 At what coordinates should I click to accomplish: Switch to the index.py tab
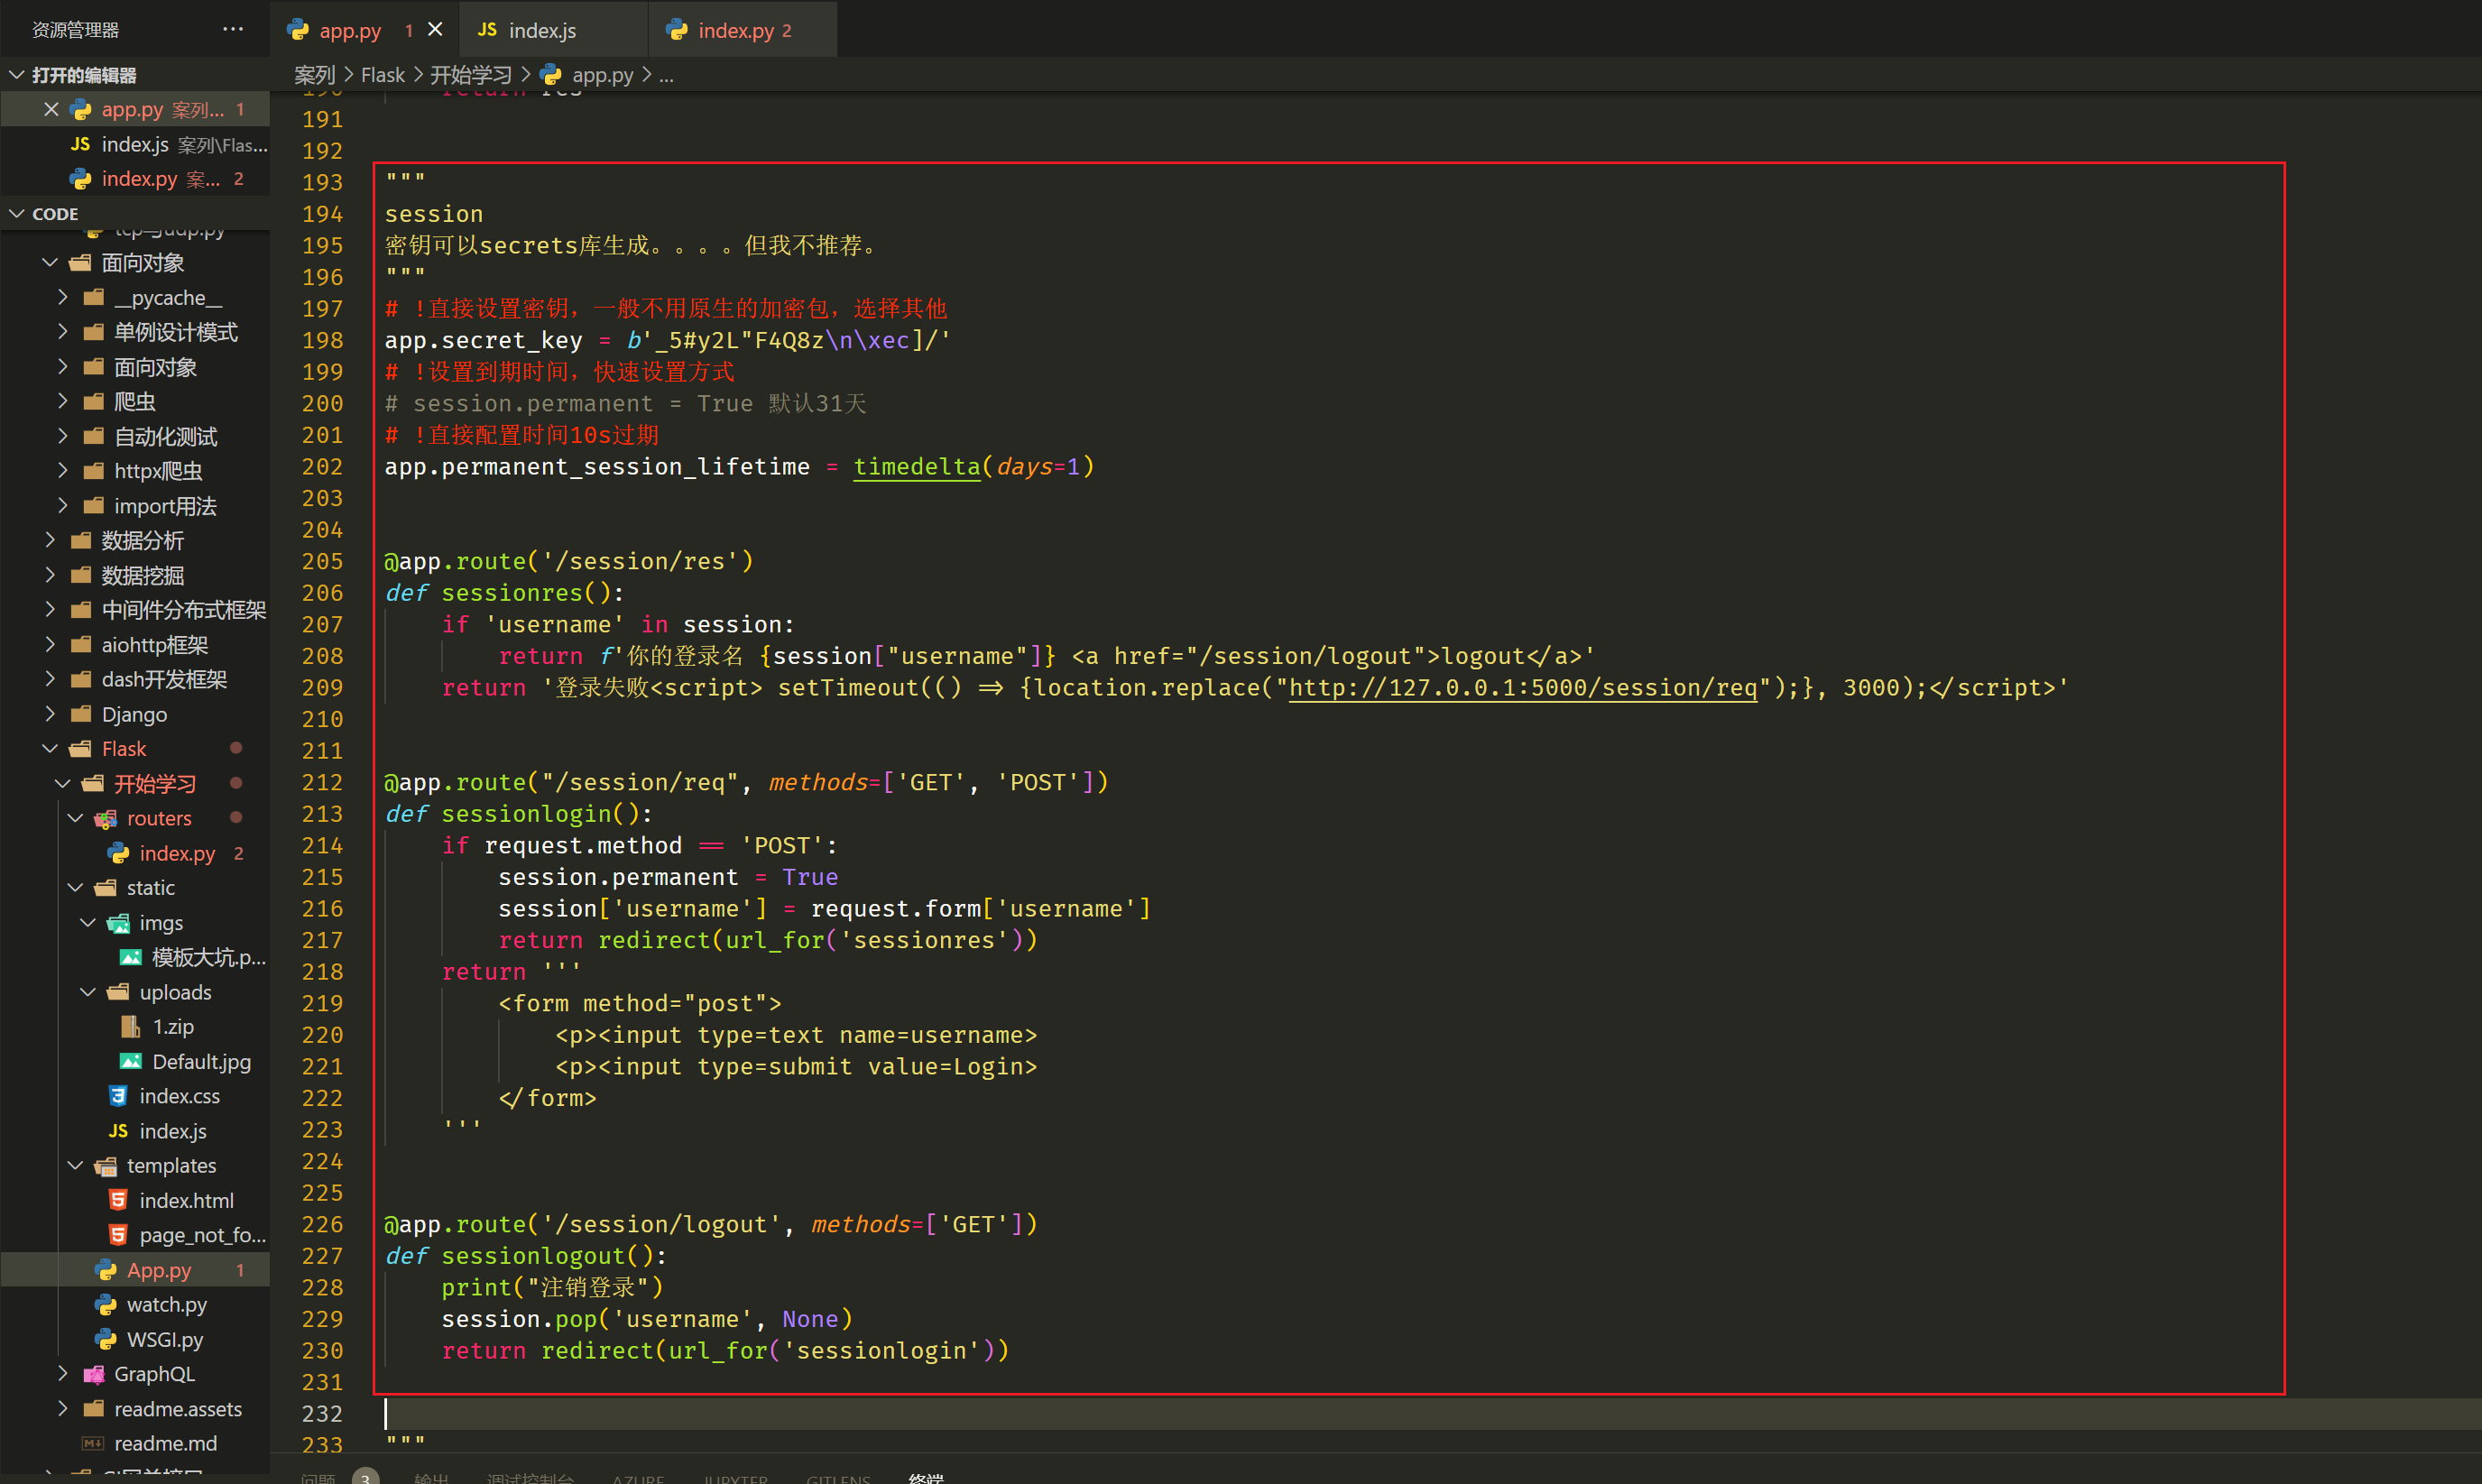tap(736, 30)
